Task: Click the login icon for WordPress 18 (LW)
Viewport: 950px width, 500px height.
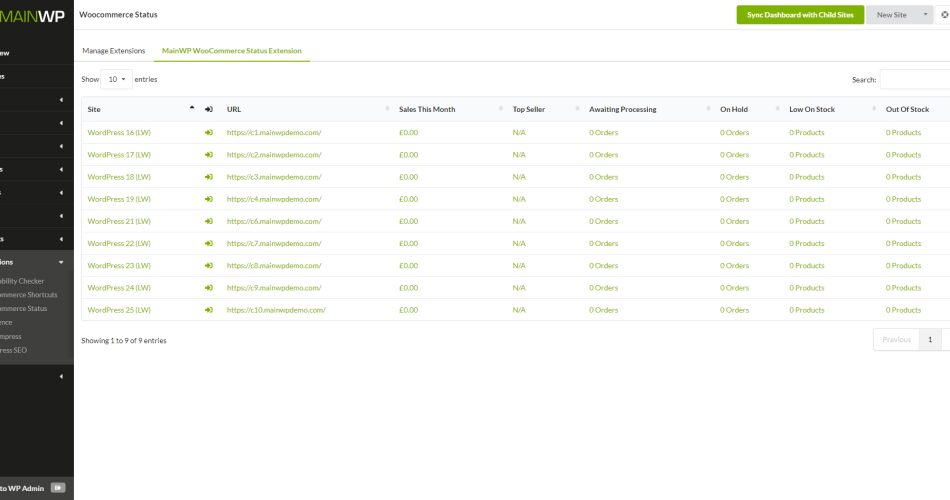Action: 208,177
